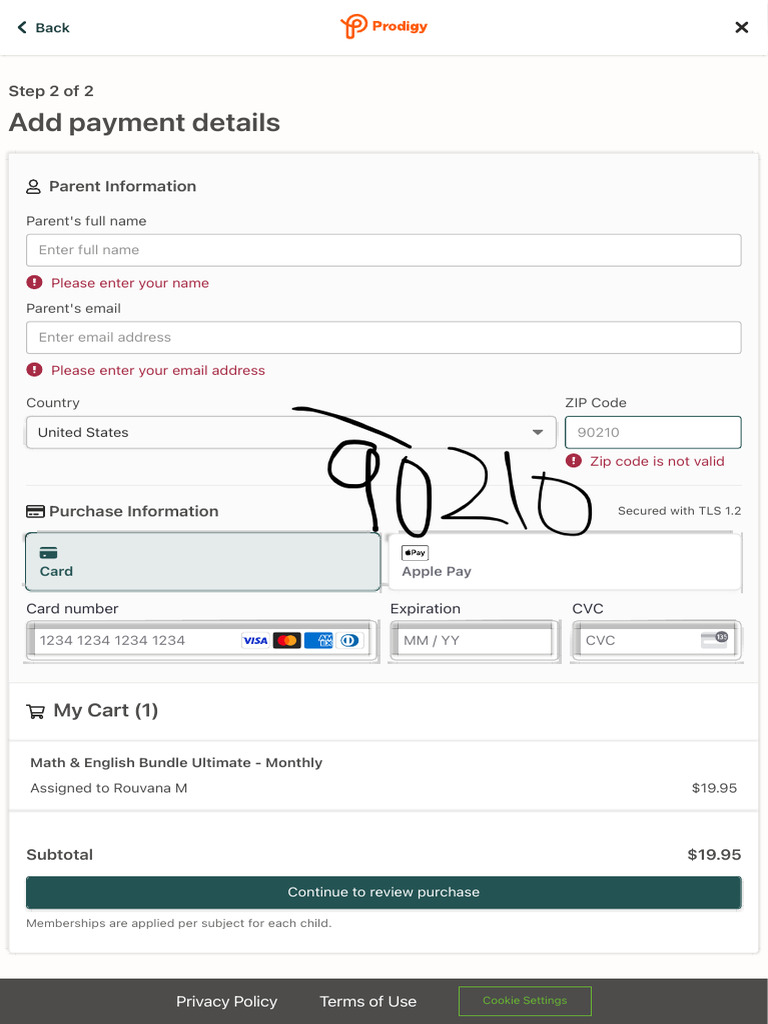Click the American Express card icon
768x1024 pixels.
click(319, 640)
